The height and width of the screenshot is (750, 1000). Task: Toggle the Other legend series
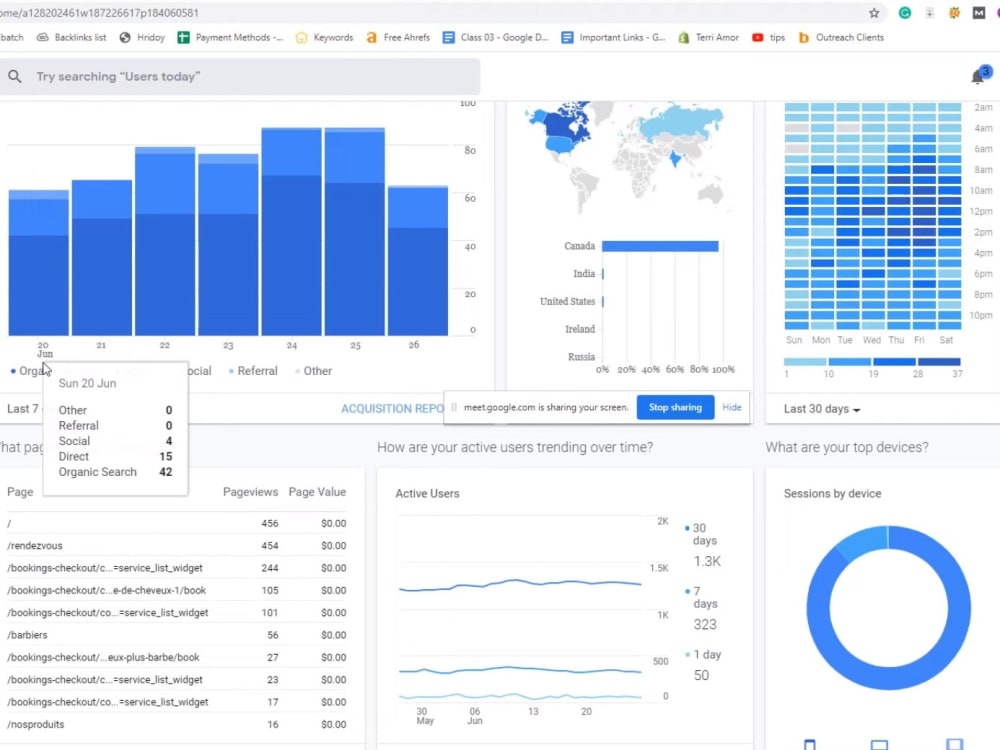point(313,371)
